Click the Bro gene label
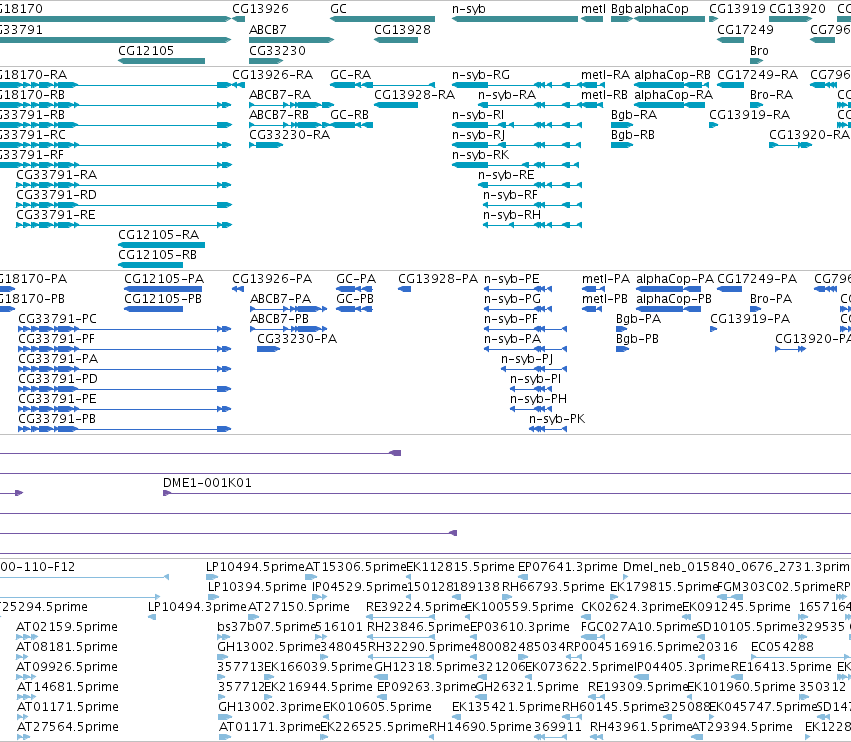851x742 pixels. (759, 50)
